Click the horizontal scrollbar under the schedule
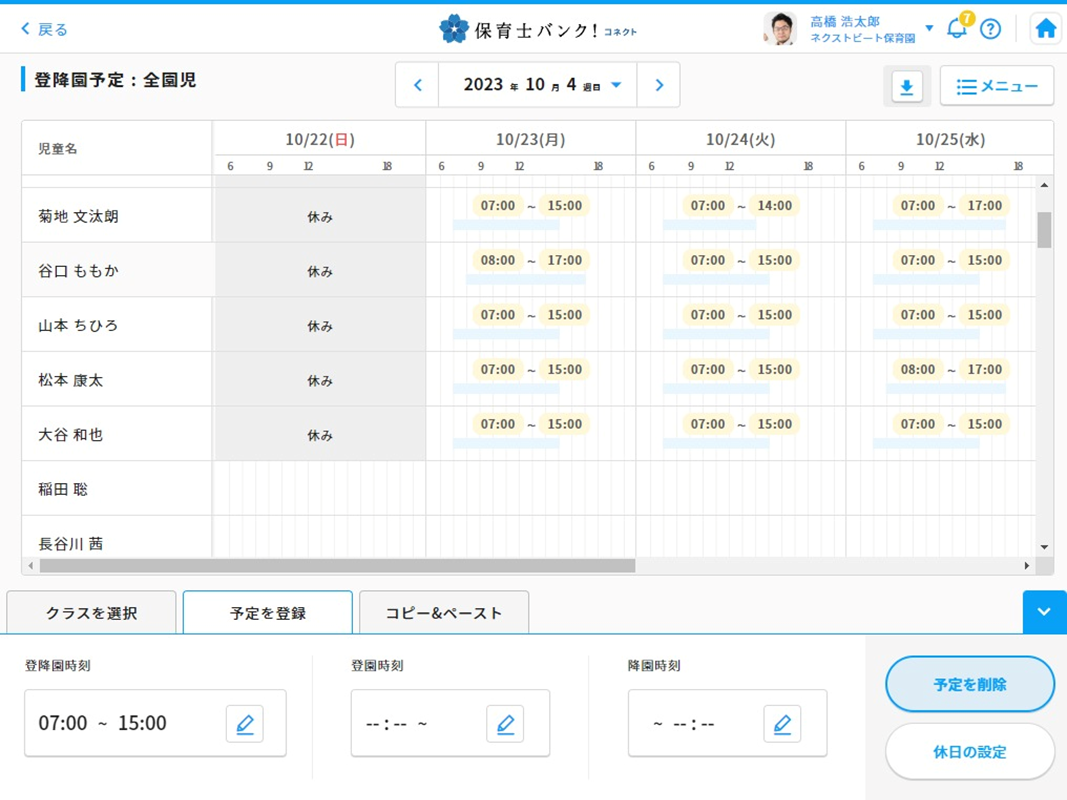Viewport: 1067px width, 800px height. click(x=337, y=566)
